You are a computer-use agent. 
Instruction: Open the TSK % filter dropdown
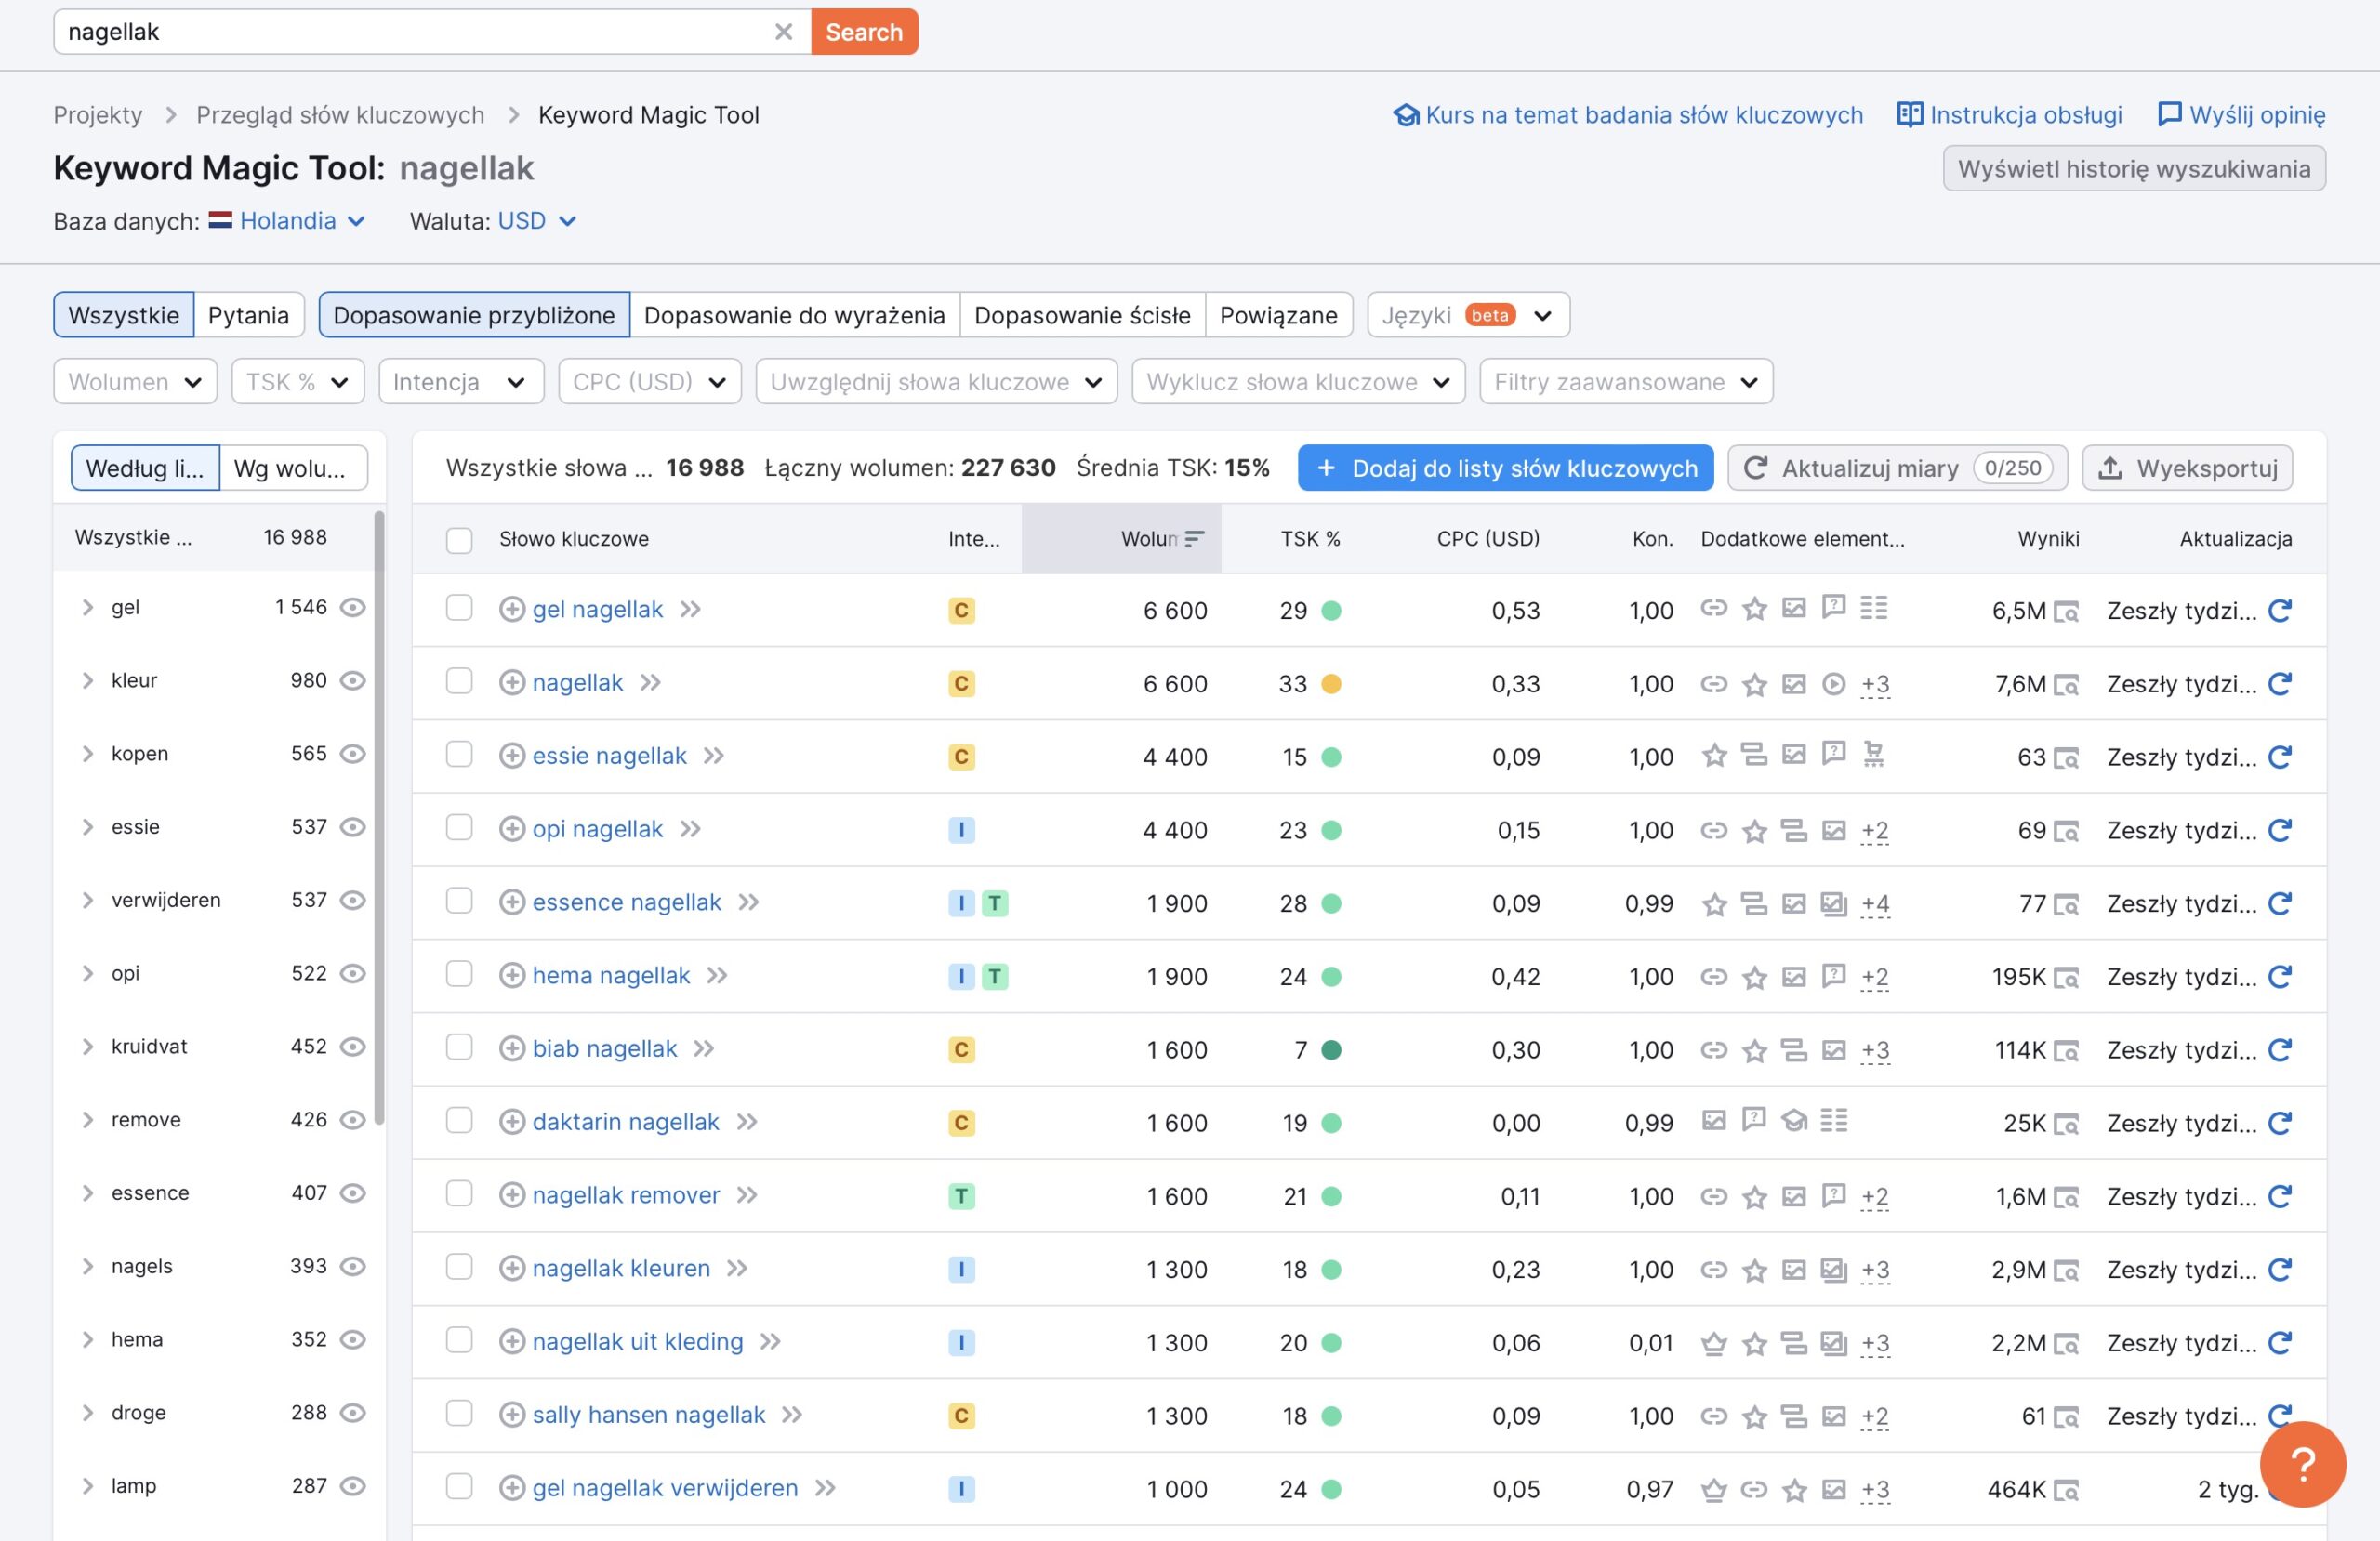tap(298, 382)
